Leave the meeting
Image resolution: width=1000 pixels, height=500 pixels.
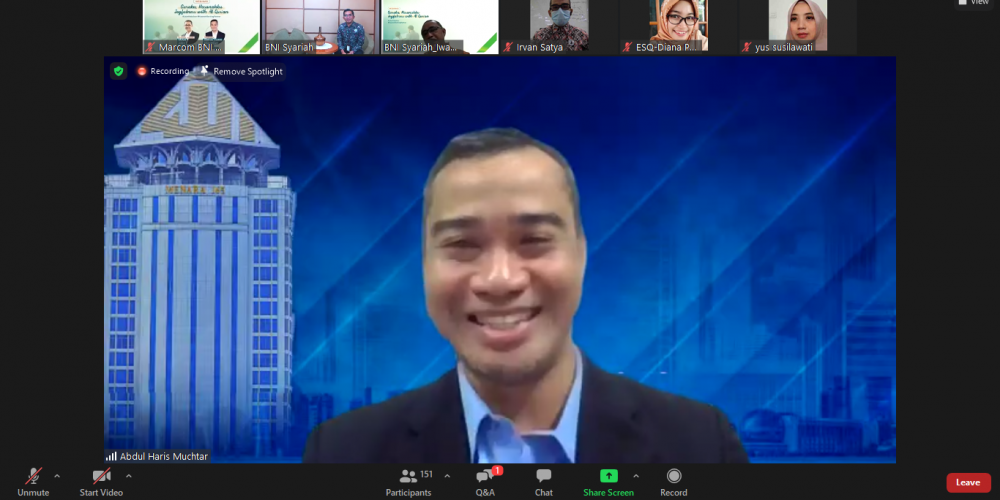click(x=967, y=482)
